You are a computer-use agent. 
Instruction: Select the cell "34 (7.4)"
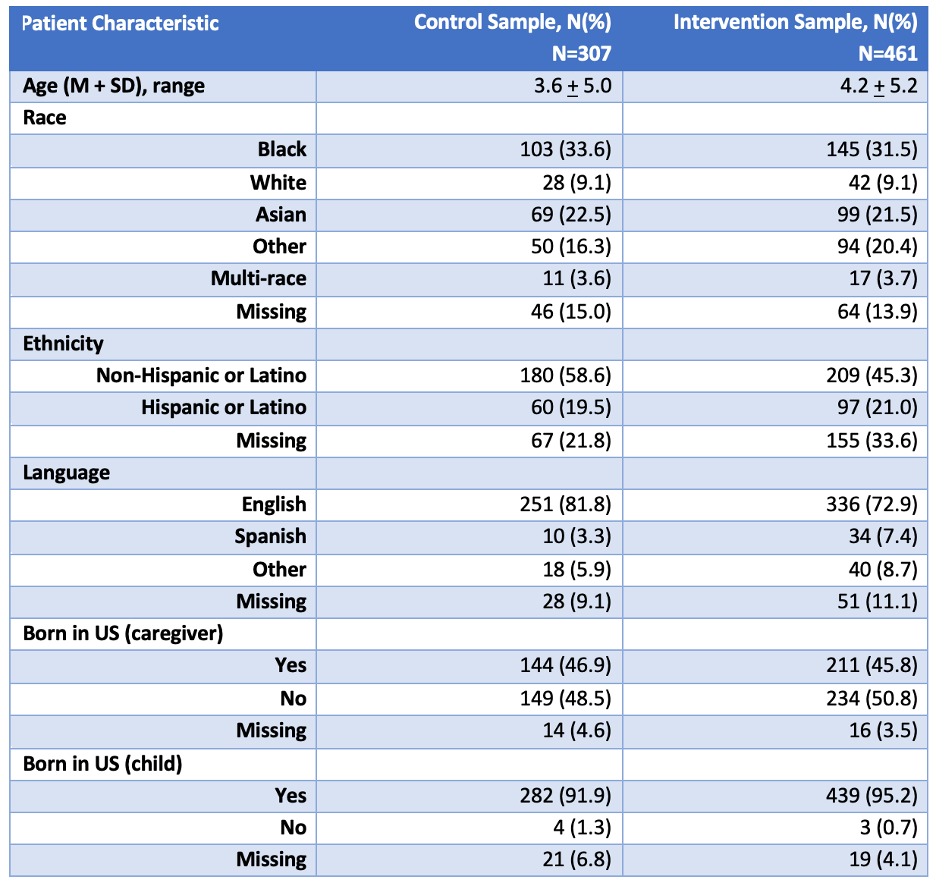[x=883, y=537]
